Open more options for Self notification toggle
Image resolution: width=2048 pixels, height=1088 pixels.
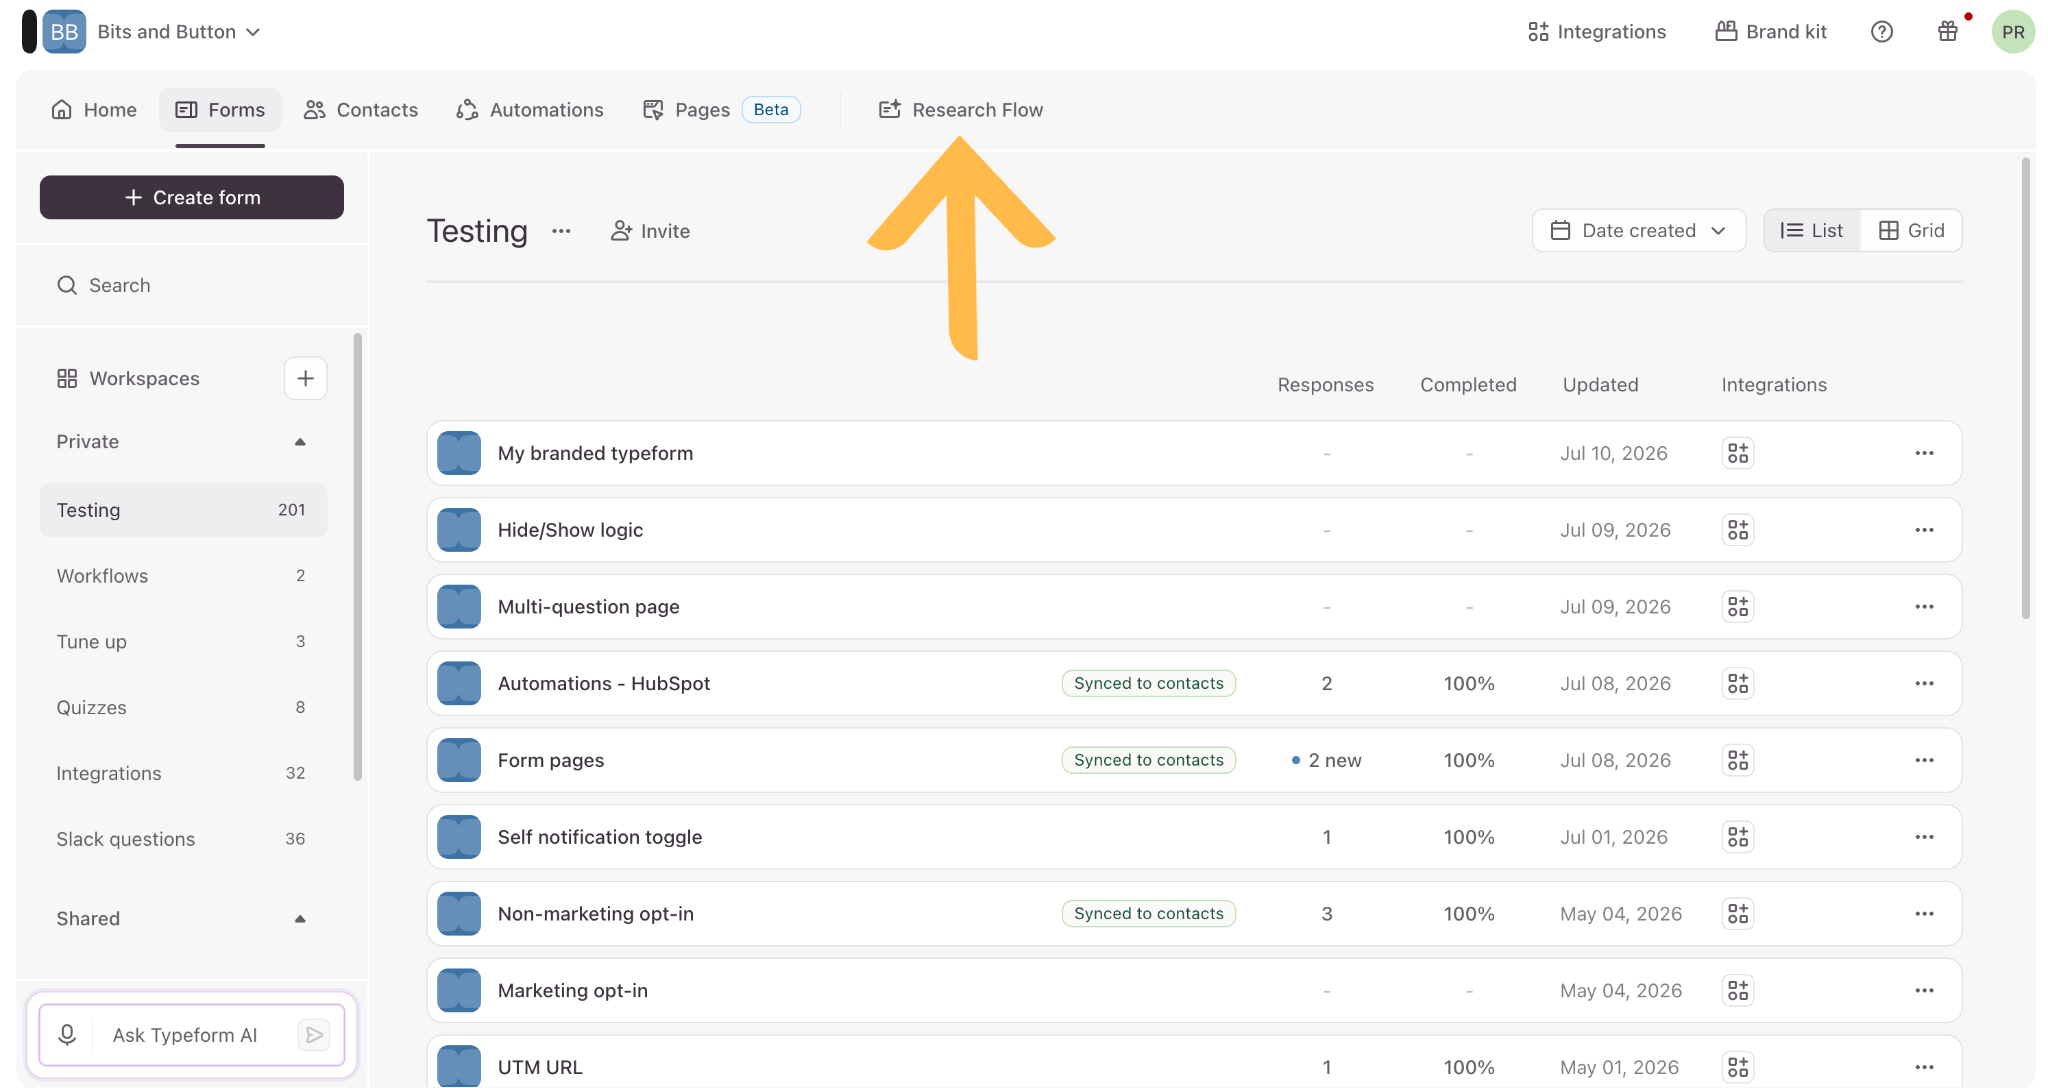click(x=1924, y=837)
